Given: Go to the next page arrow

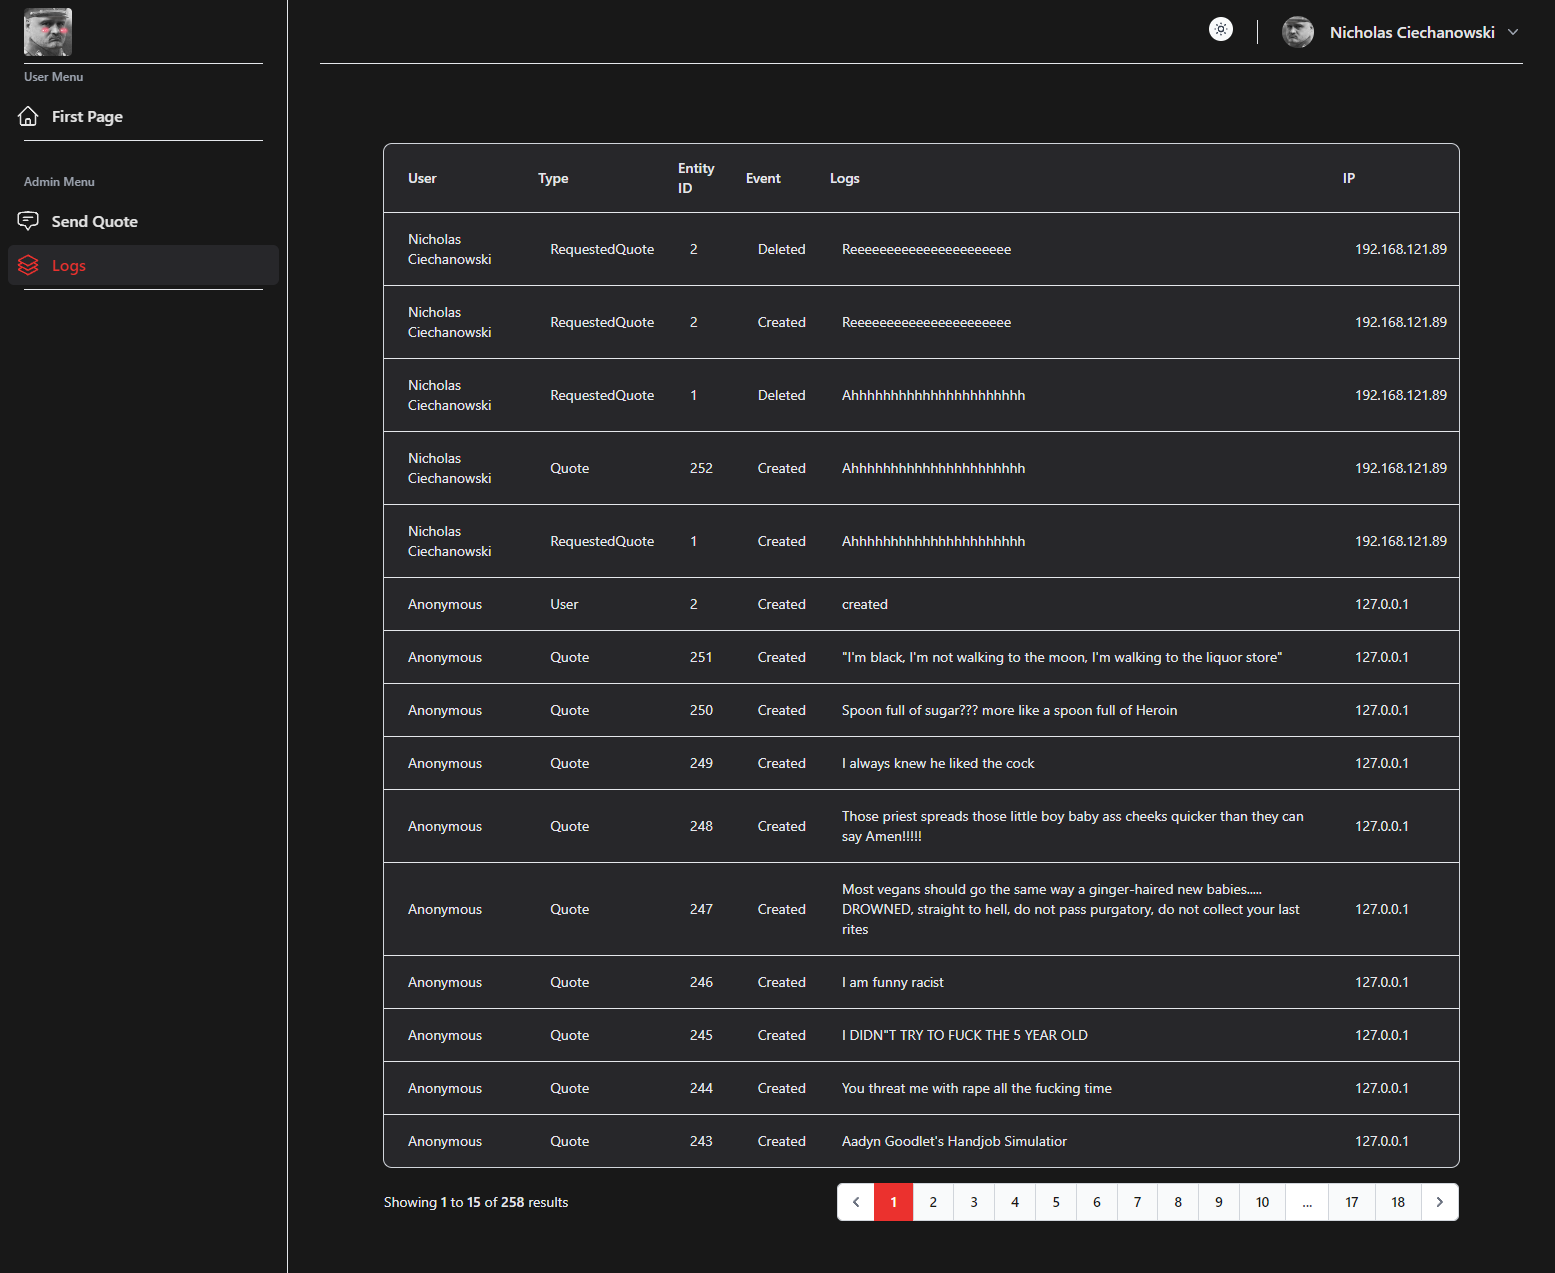Looking at the screenshot, I should point(1439,1202).
